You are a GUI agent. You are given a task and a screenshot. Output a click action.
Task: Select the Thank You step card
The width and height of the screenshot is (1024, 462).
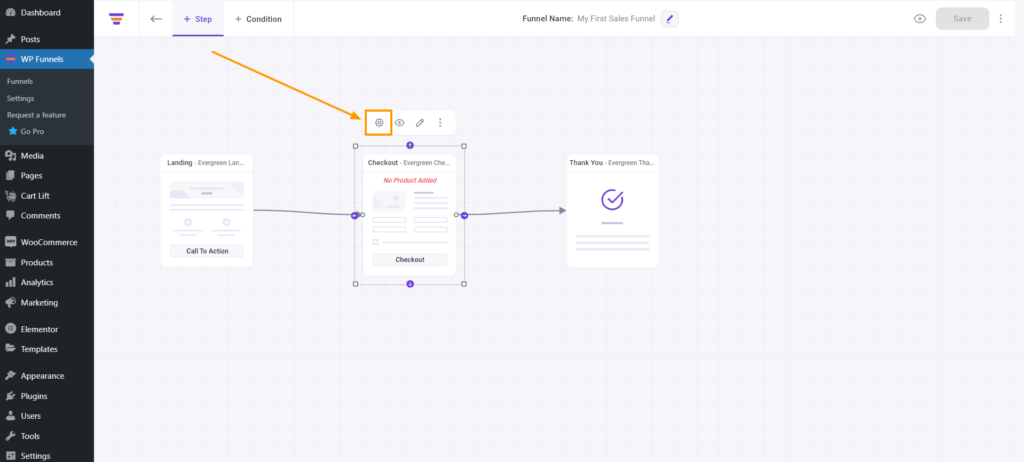613,210
